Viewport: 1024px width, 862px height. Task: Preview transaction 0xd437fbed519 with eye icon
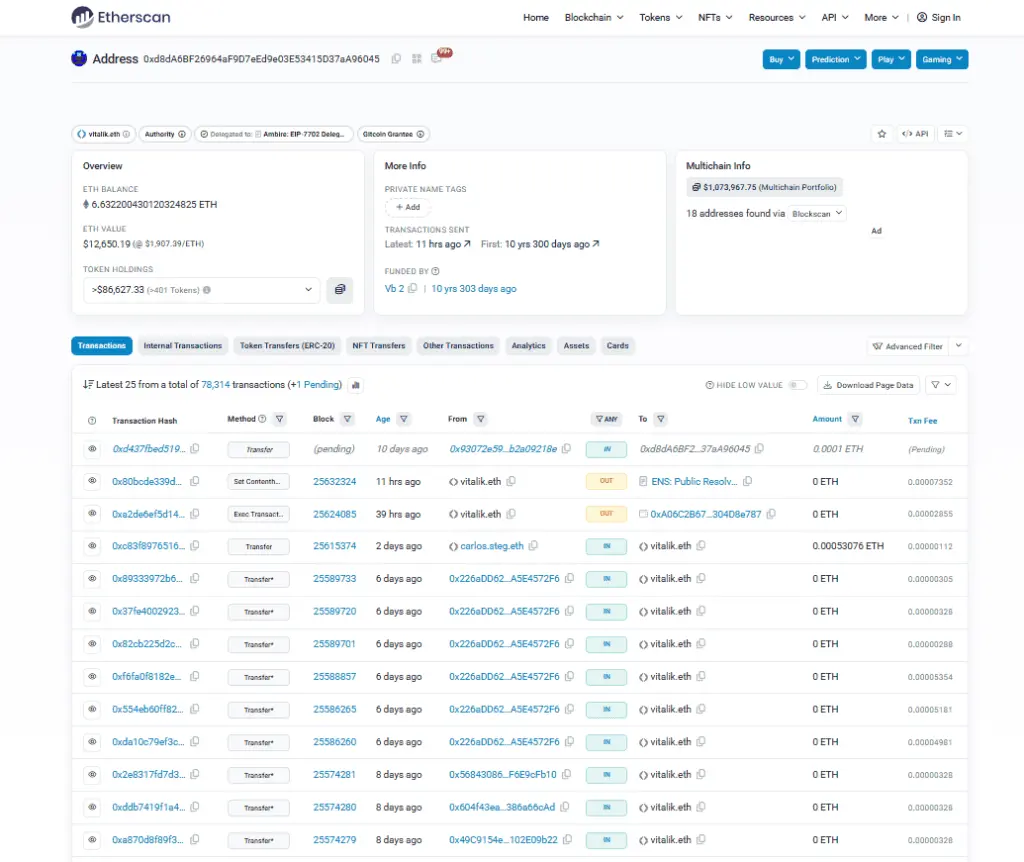[x=92, y=449]
